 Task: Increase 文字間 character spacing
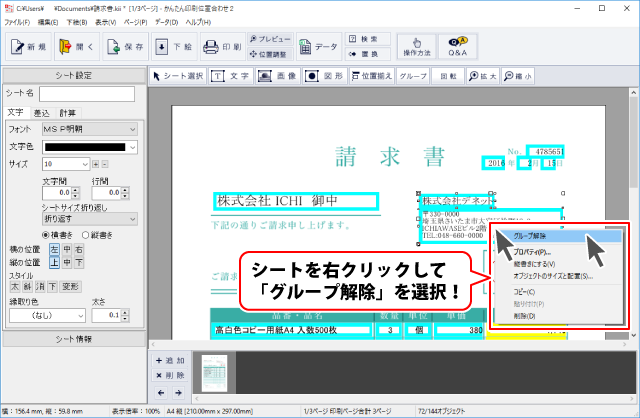pyautogui.click(x=75, y=190)
